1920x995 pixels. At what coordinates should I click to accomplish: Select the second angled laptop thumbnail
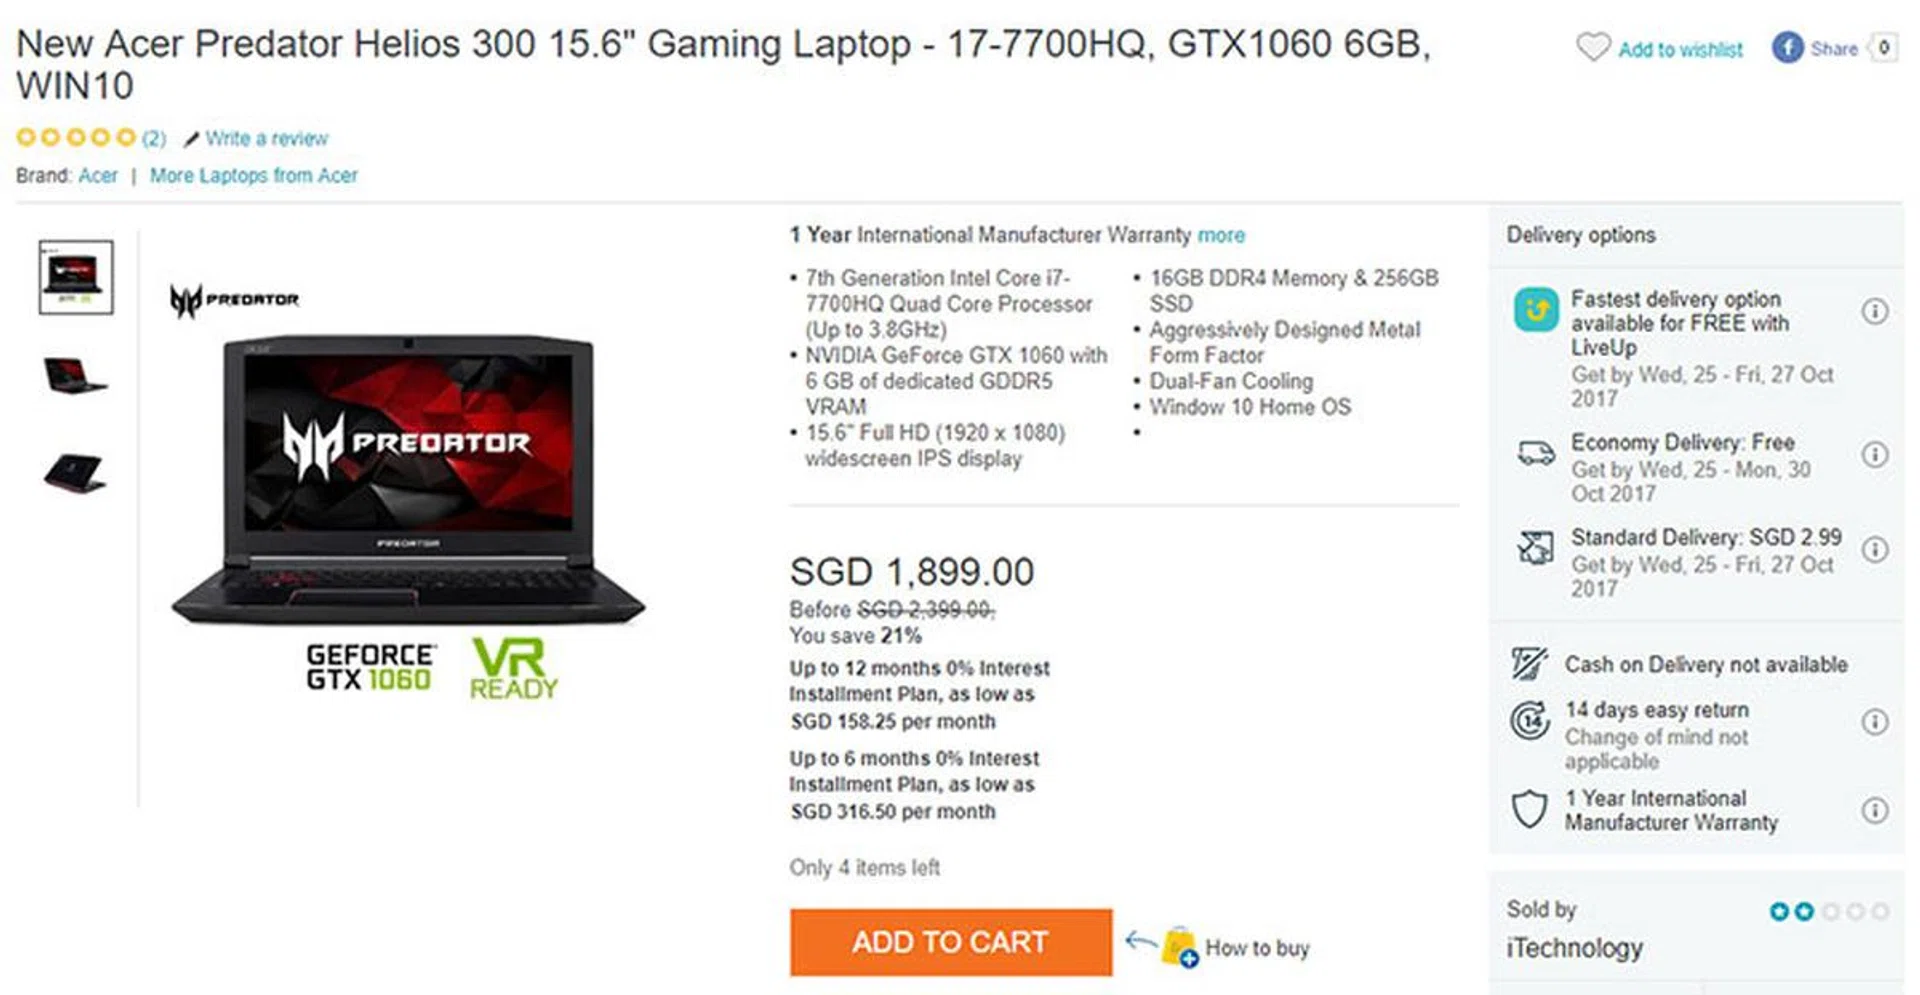pos(75,376)
